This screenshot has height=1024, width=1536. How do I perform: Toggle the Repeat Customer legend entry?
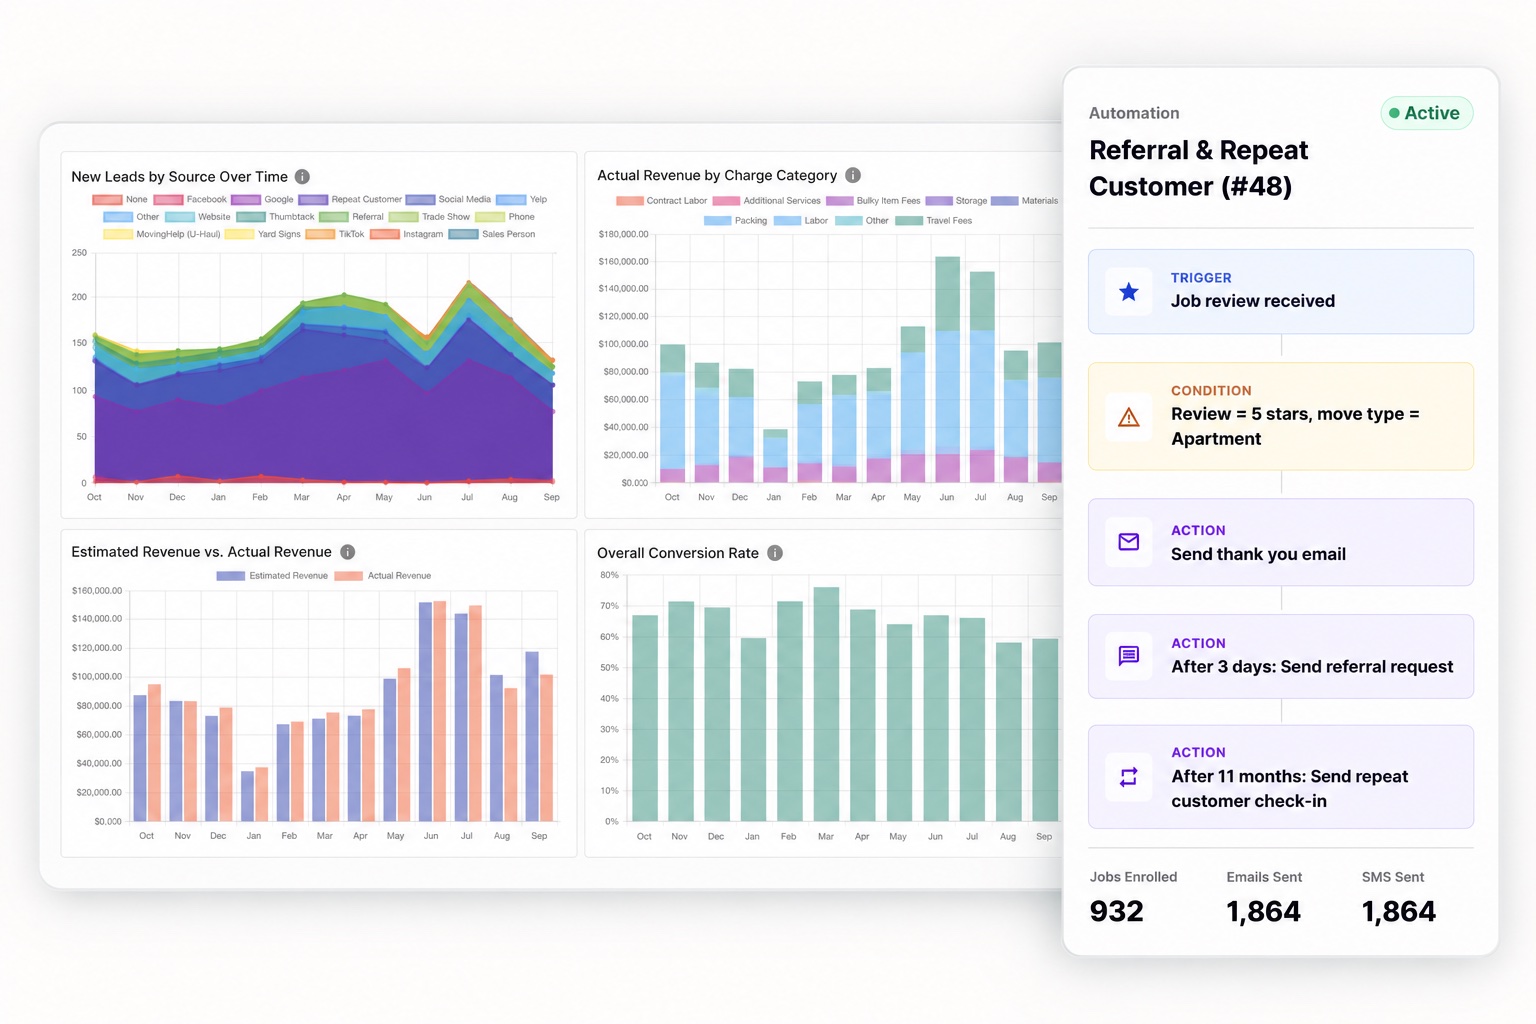[350, 200]
